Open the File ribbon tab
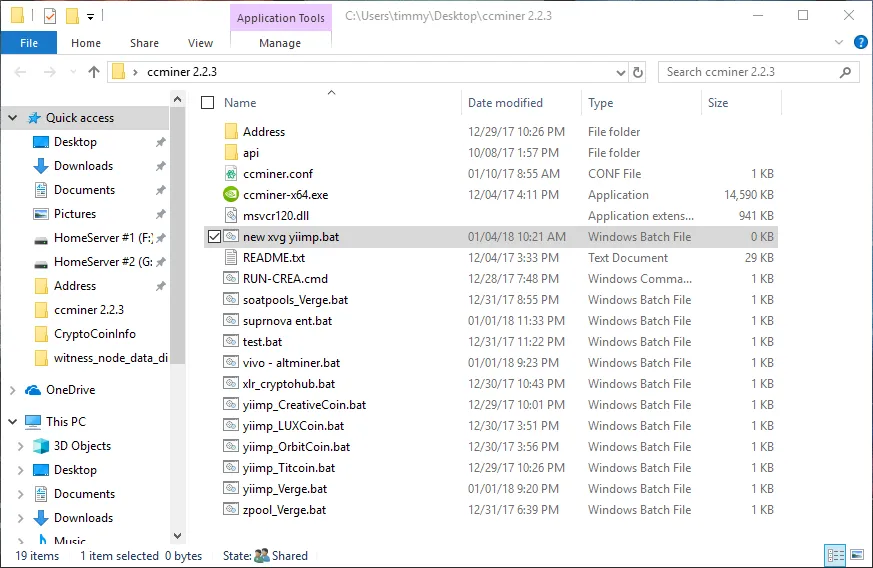 [29, 43]
